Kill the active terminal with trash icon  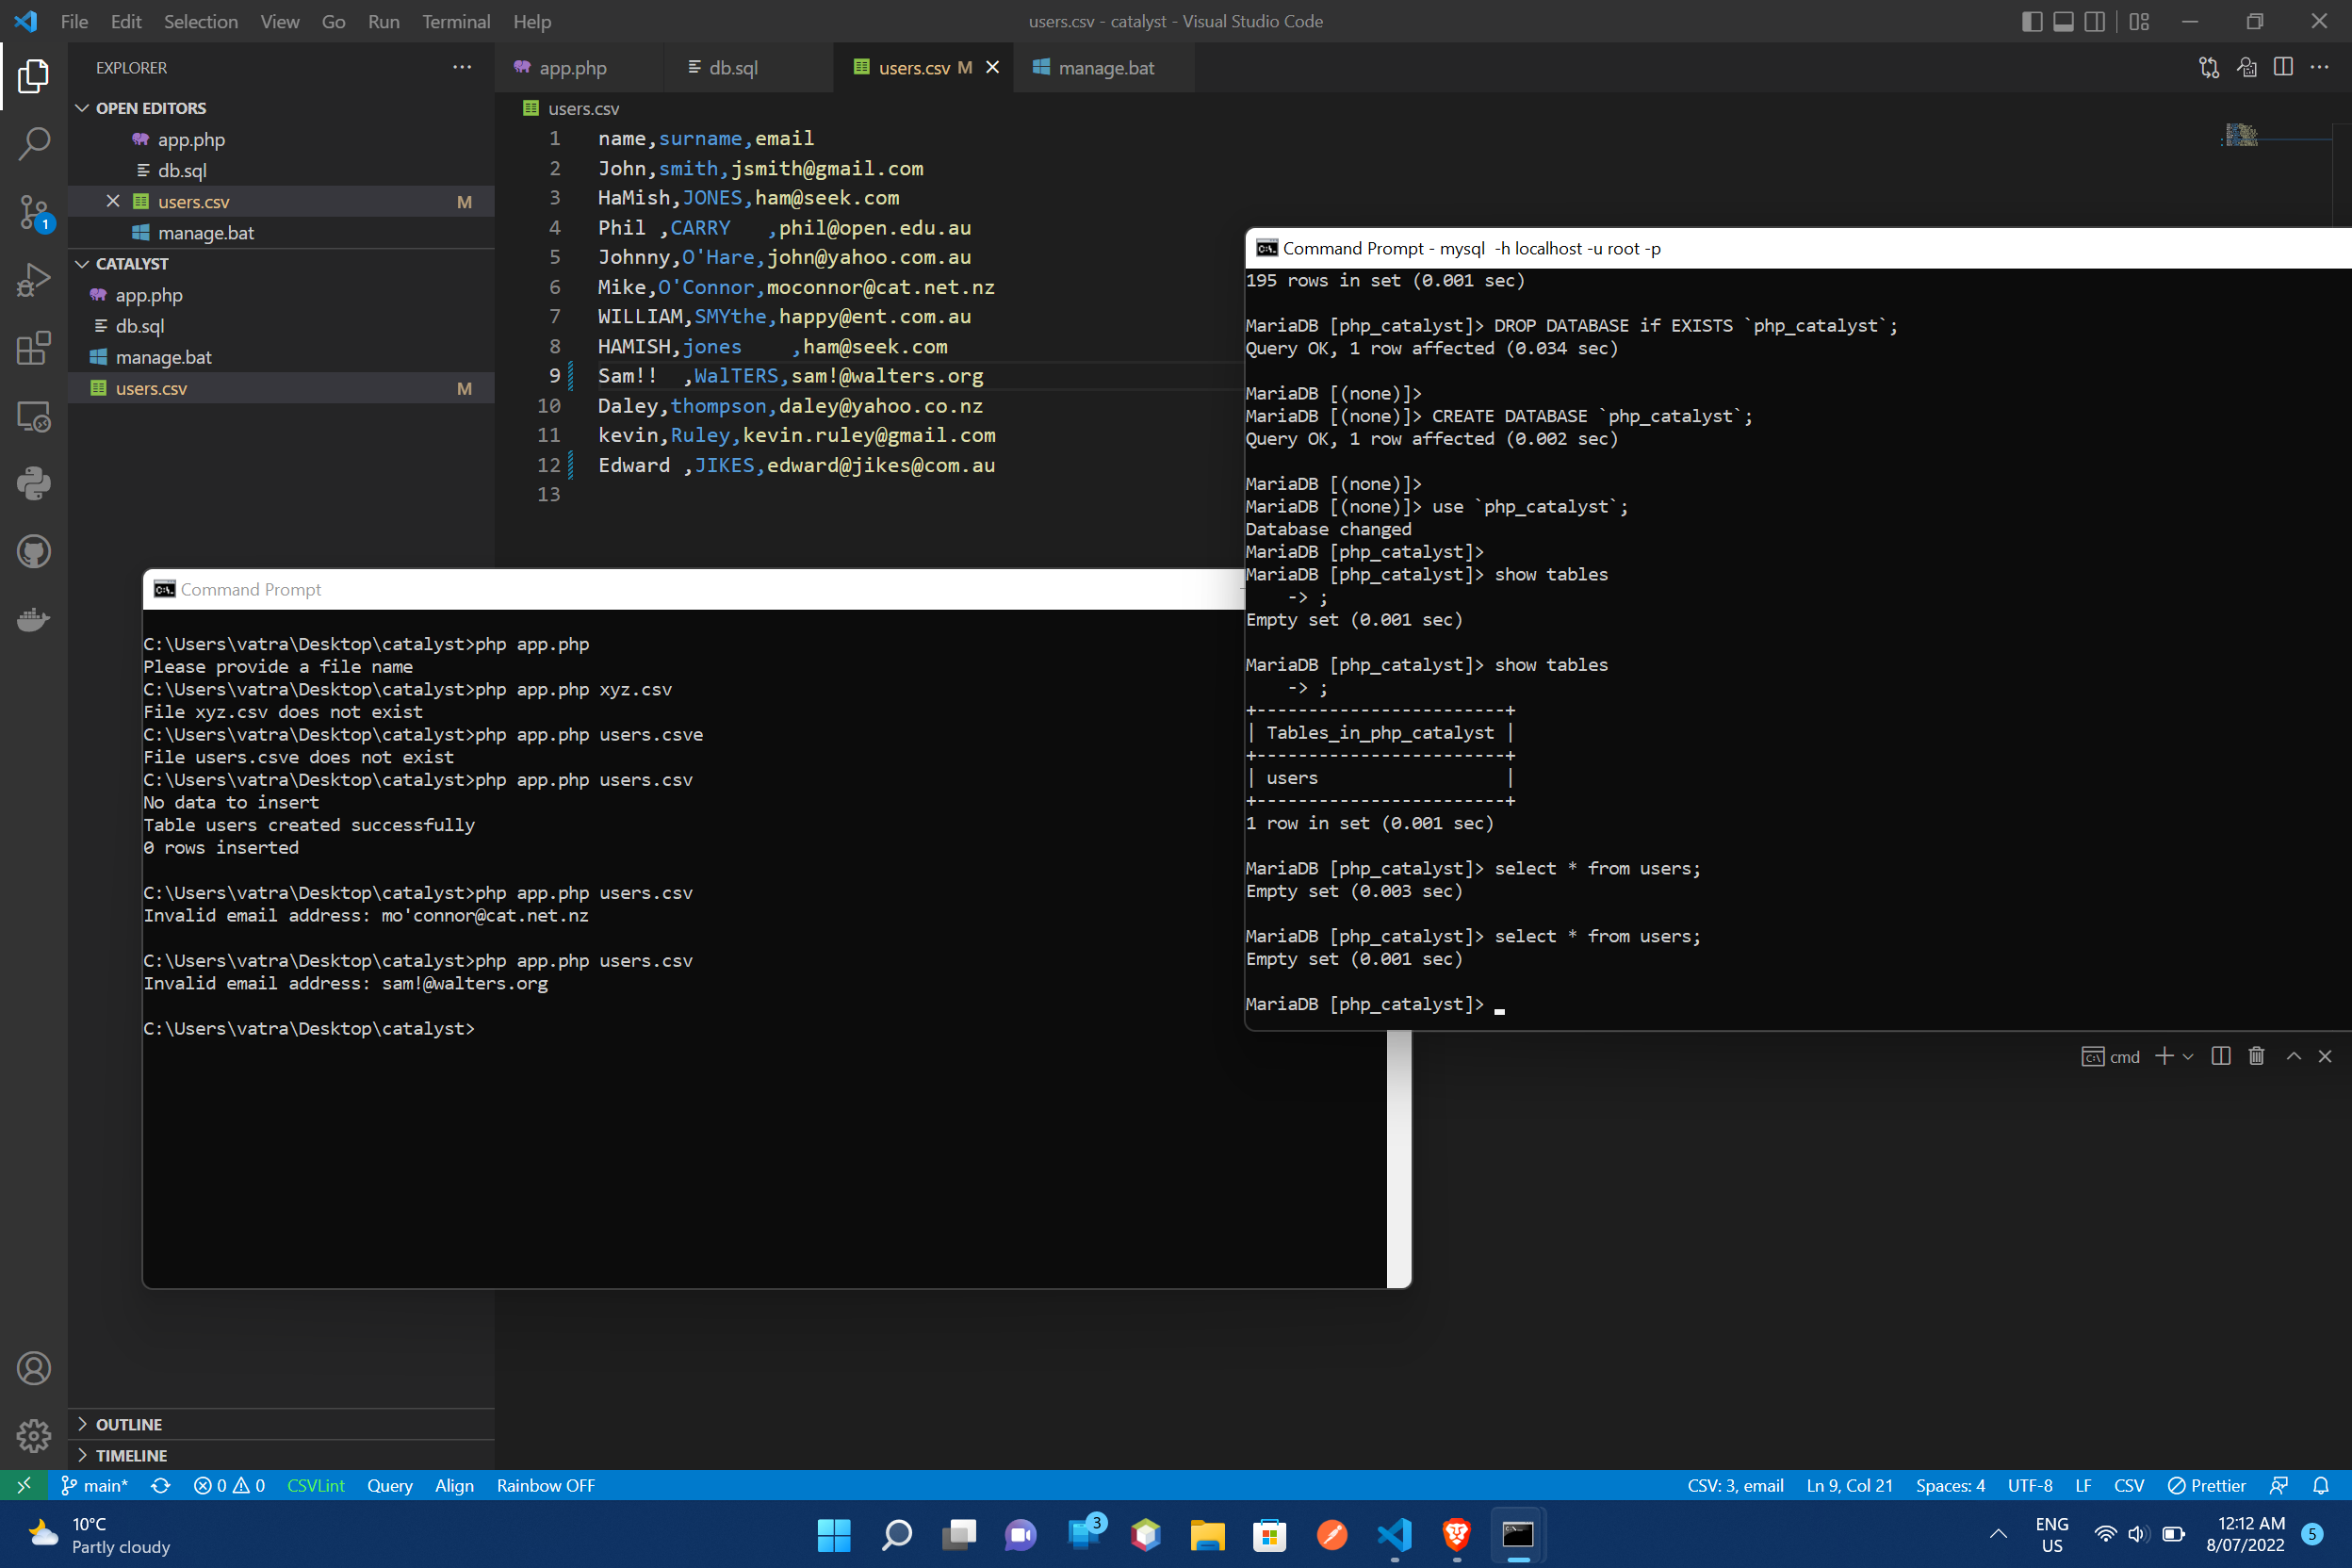click(2256, 1055)
